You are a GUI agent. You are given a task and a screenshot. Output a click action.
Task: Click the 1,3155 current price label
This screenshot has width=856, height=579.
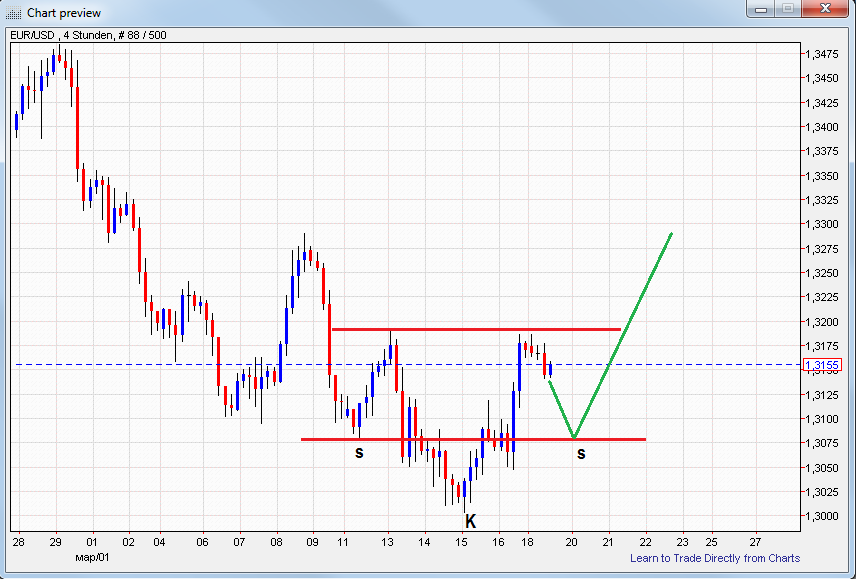coord(822,365)
